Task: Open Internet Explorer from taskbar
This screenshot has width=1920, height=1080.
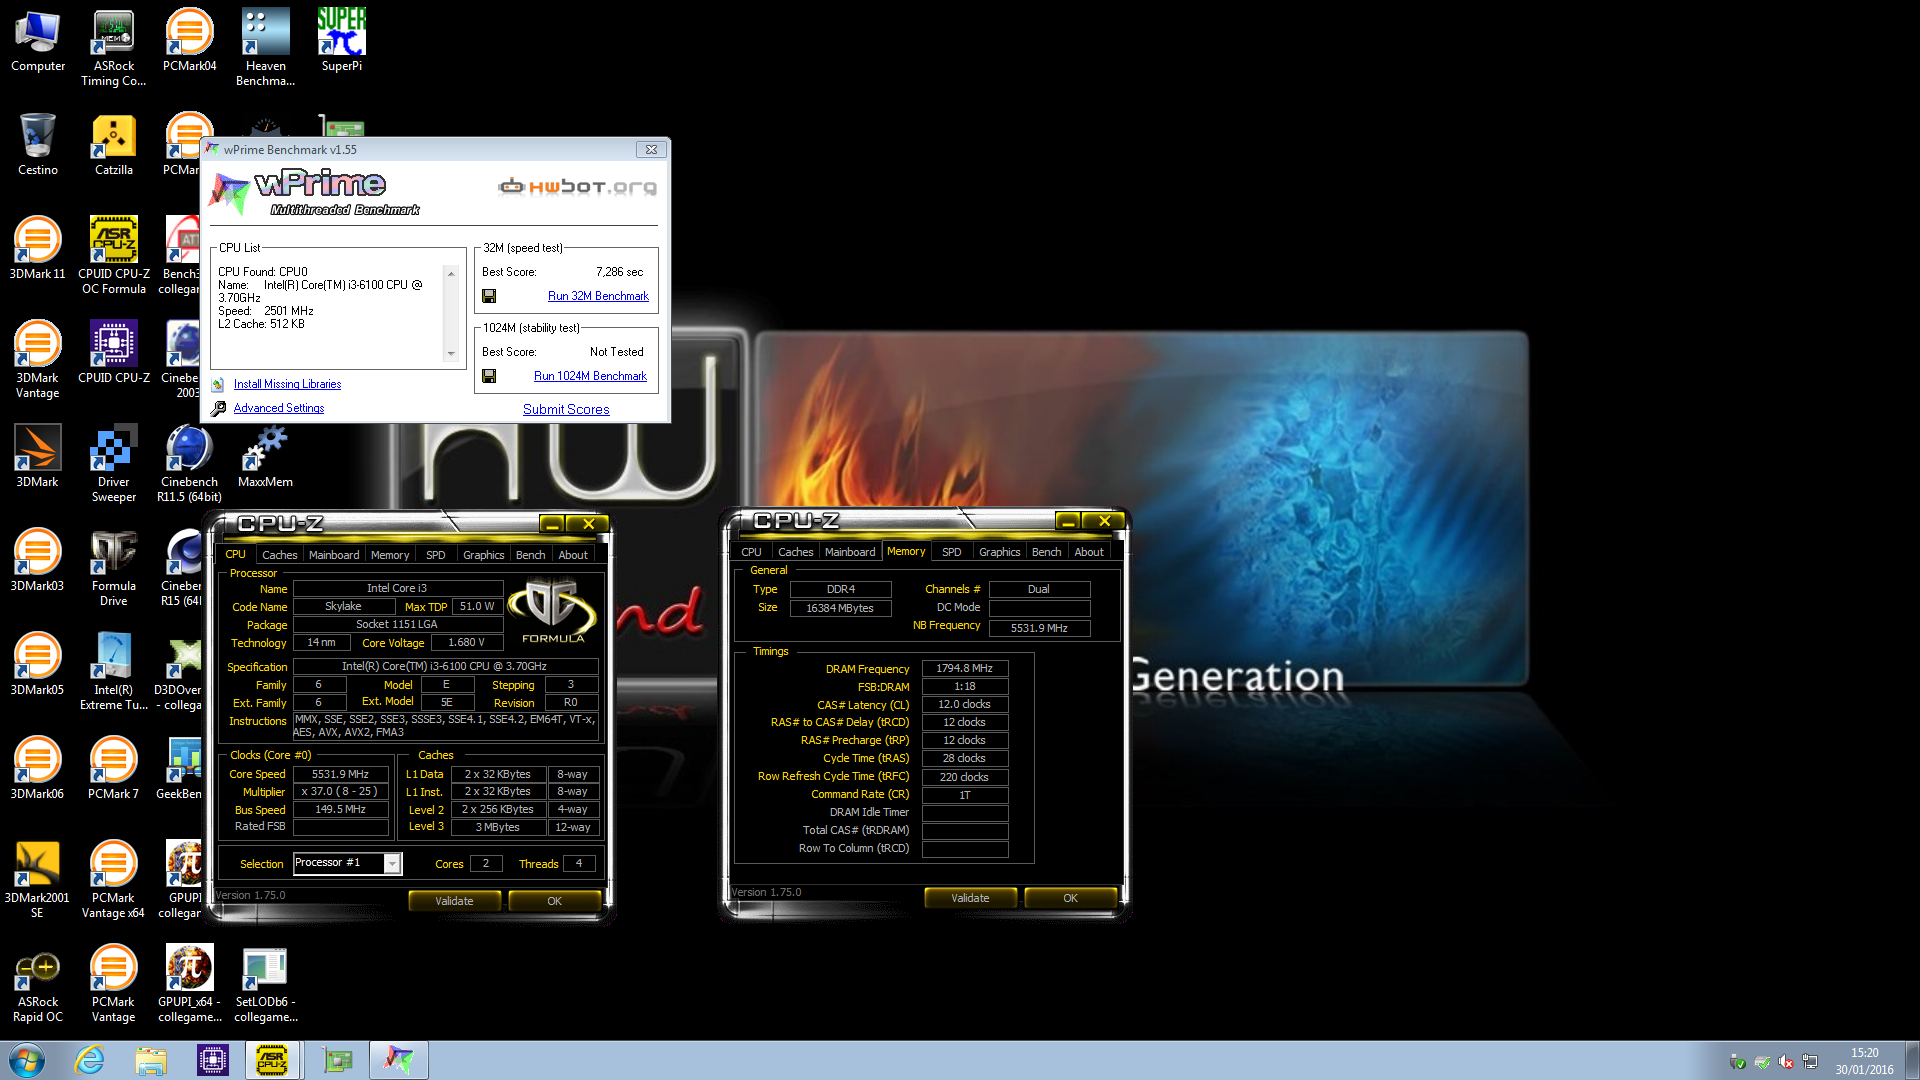Action: (90, 1060)
